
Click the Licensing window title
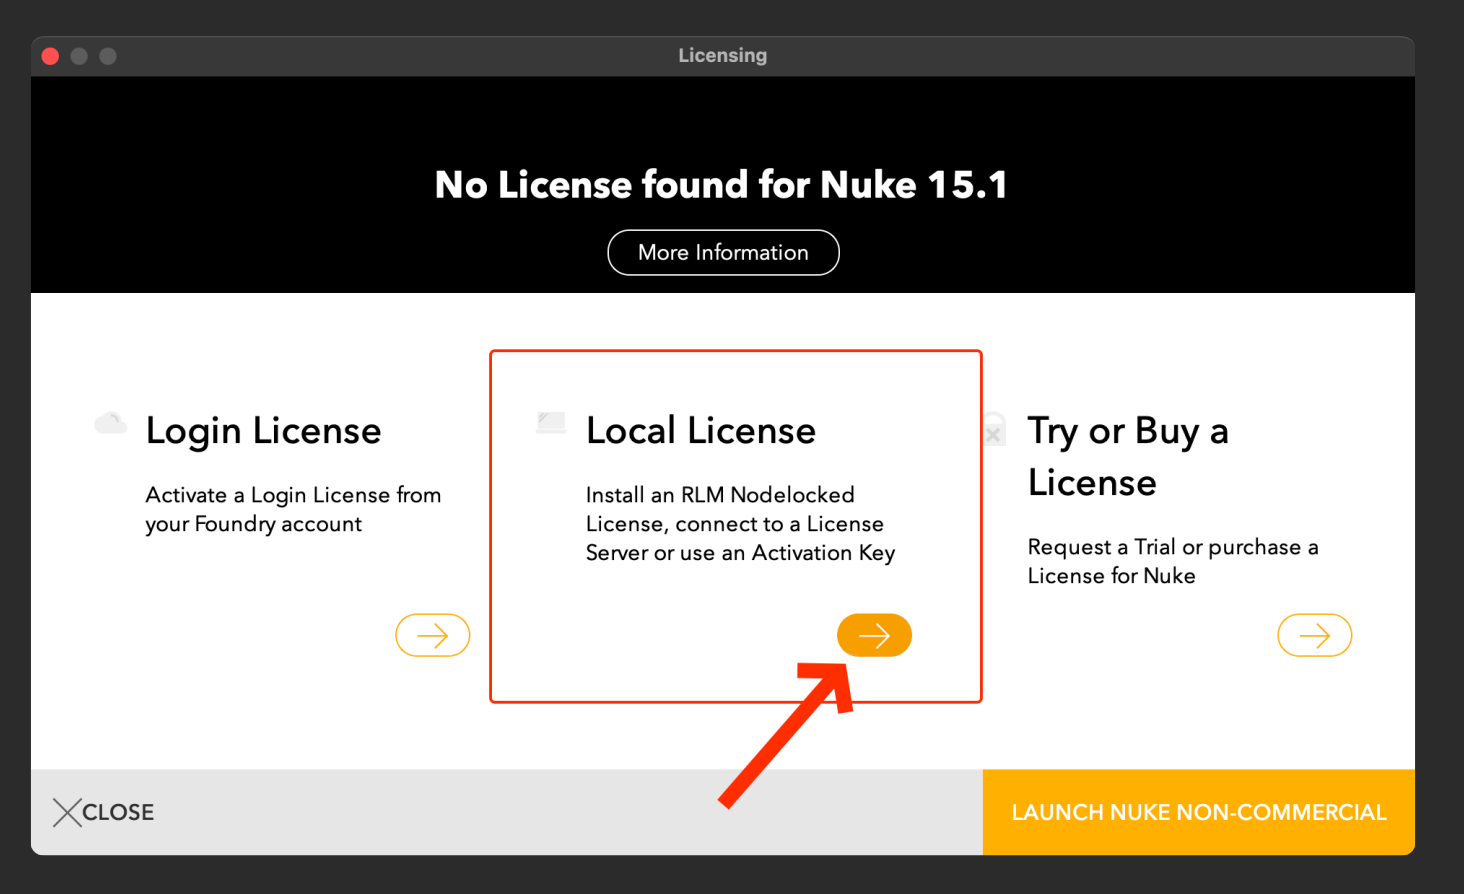coord(722,56)
